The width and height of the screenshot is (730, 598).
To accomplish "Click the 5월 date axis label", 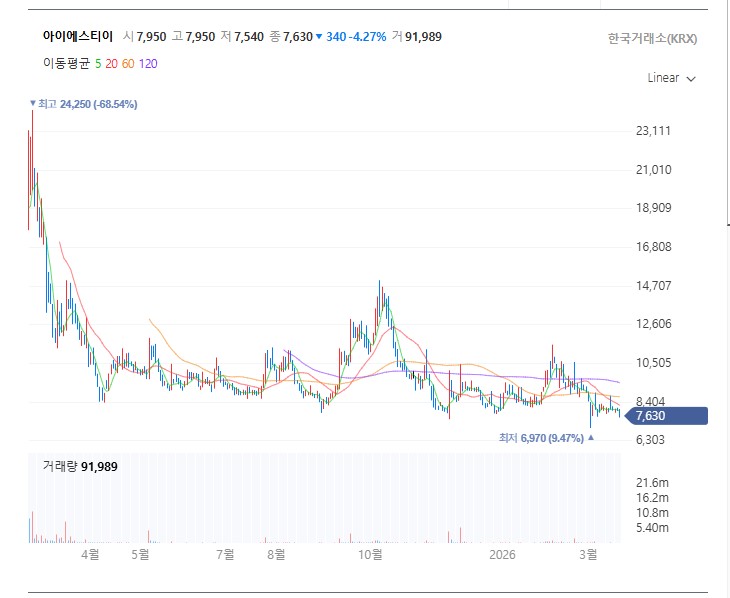I will (x=140, y=554).
